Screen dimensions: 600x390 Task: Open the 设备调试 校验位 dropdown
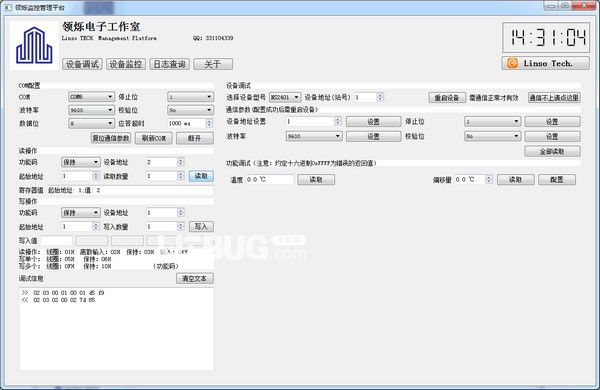[x=492, y=136]
